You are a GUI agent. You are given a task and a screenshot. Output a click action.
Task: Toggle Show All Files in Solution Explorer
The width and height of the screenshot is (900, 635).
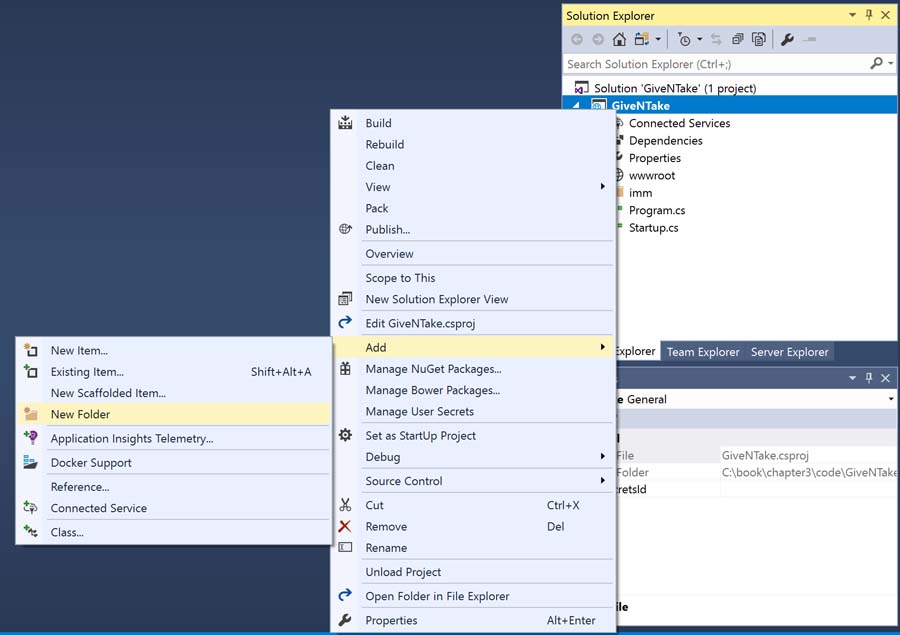tap(759, 40)
